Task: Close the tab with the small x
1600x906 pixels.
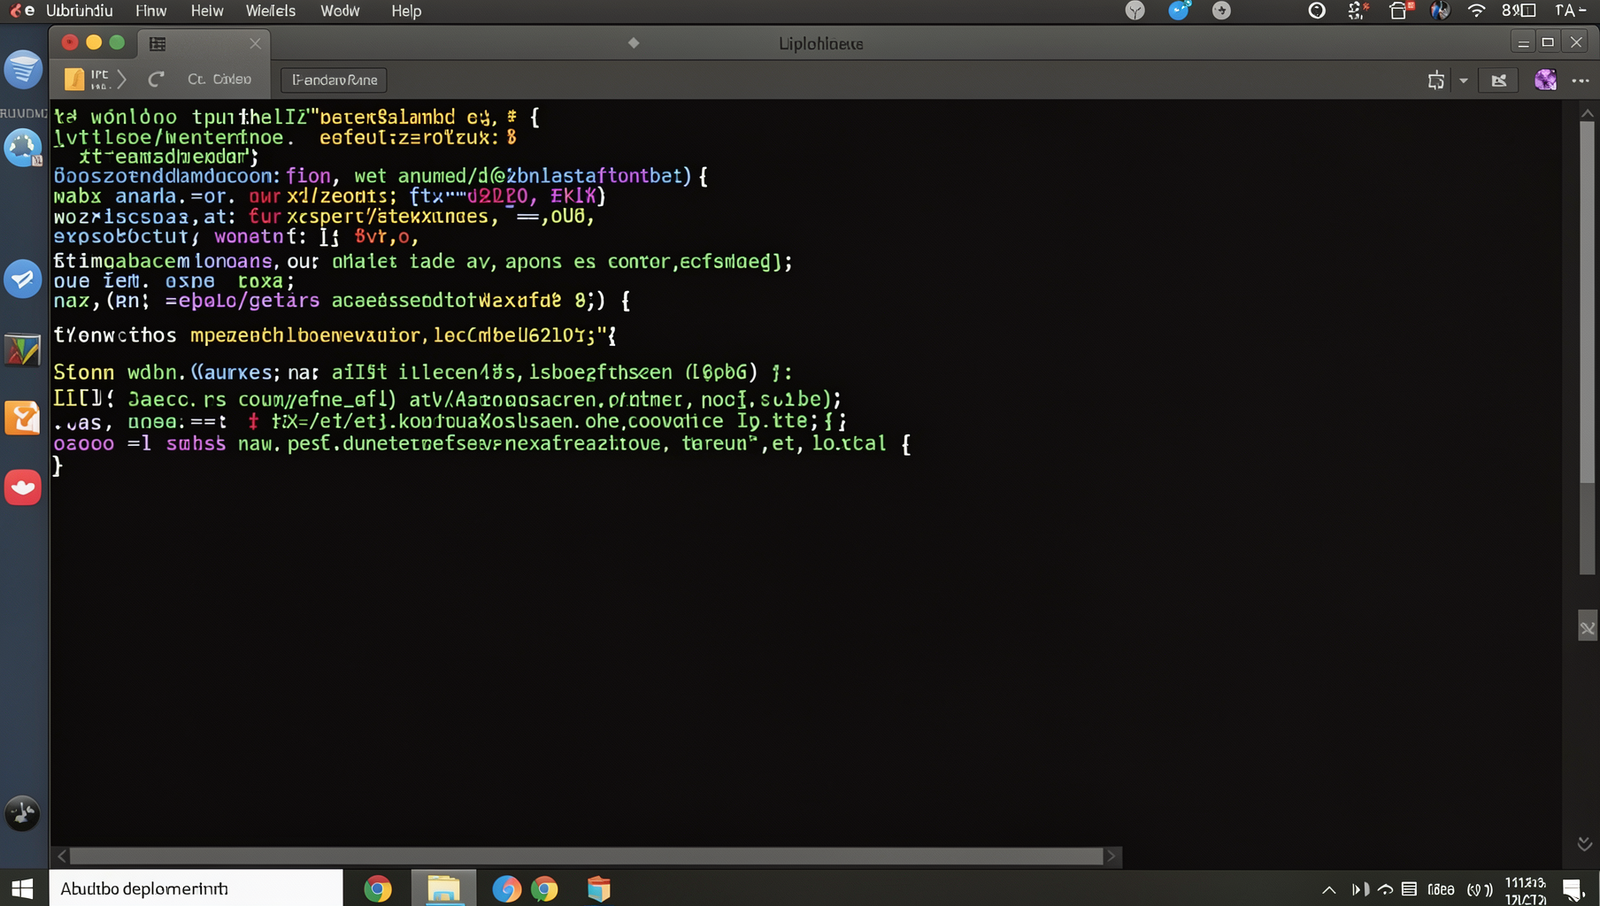Action: point(255,44)
